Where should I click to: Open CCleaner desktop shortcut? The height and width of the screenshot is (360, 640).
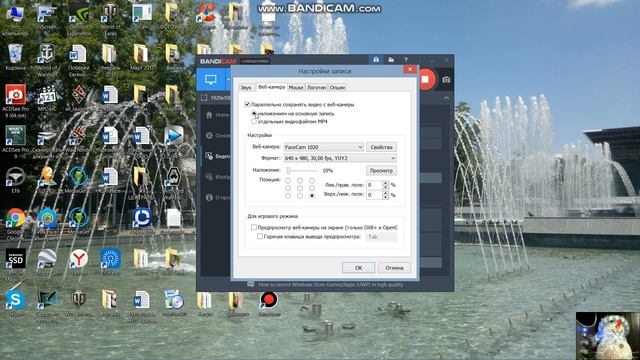pyautogui.click(x=205, y=13)
